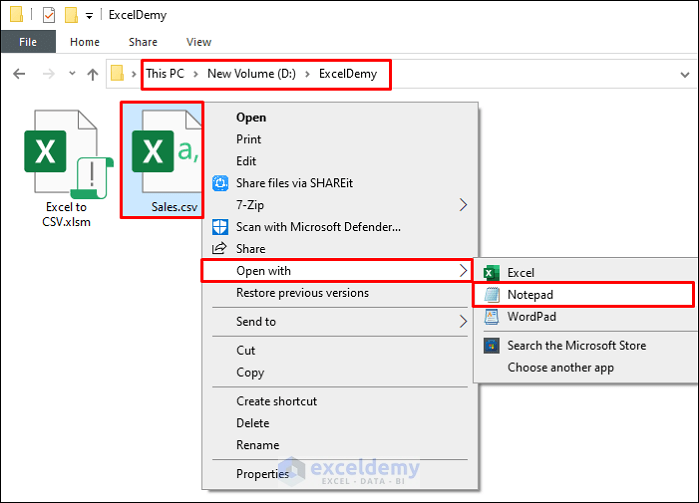The height and width of the screenshot is (503, 699).
Task: Click the WordPad icon in submenu
Action: click(492, 317)
